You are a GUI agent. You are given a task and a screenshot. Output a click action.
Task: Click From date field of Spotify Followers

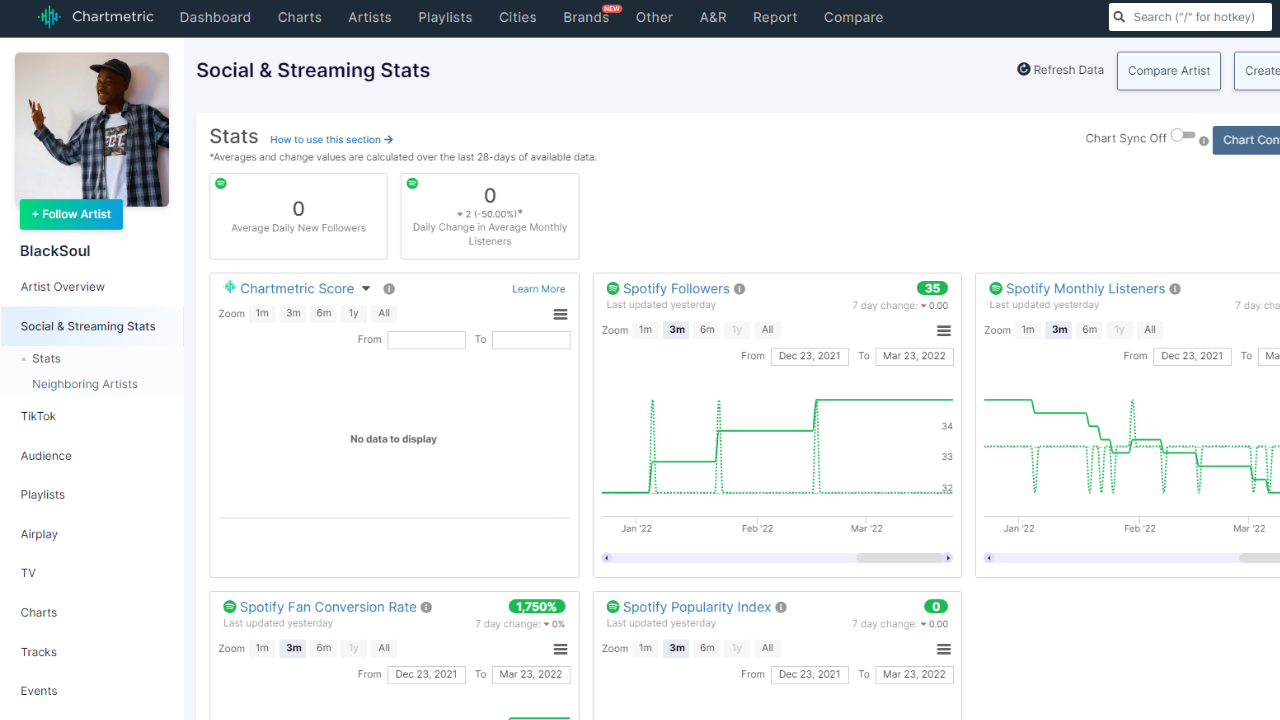click(x=810, y=356)
